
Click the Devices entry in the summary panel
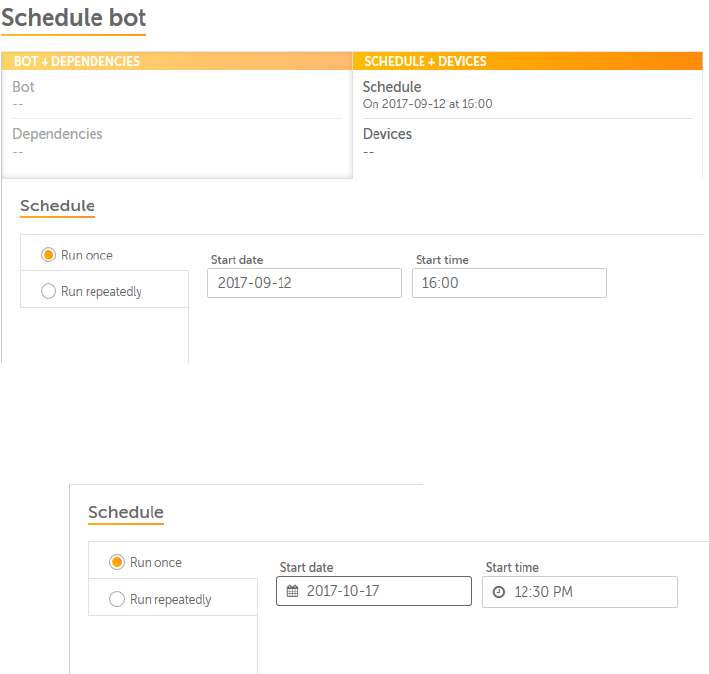click(x=387, y=134)
